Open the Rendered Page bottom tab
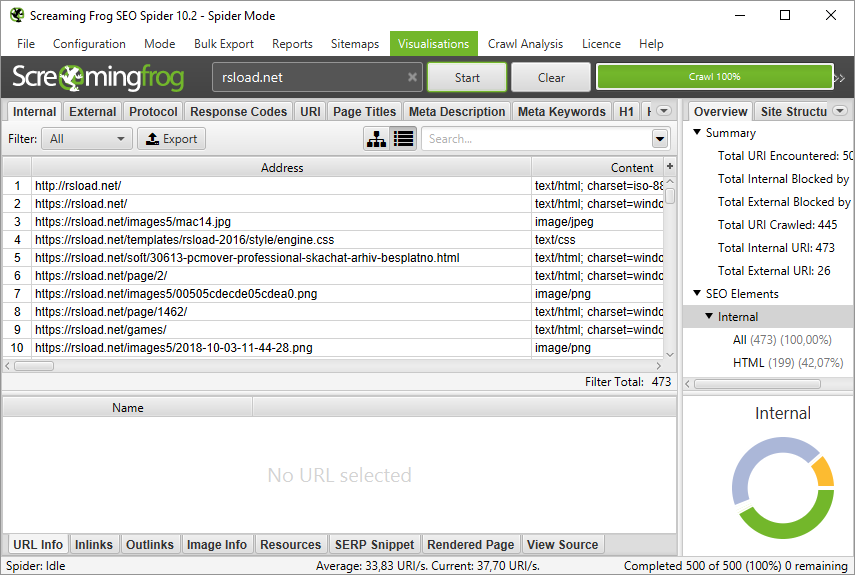Viewport: 855px width, 575px height. 471,544
